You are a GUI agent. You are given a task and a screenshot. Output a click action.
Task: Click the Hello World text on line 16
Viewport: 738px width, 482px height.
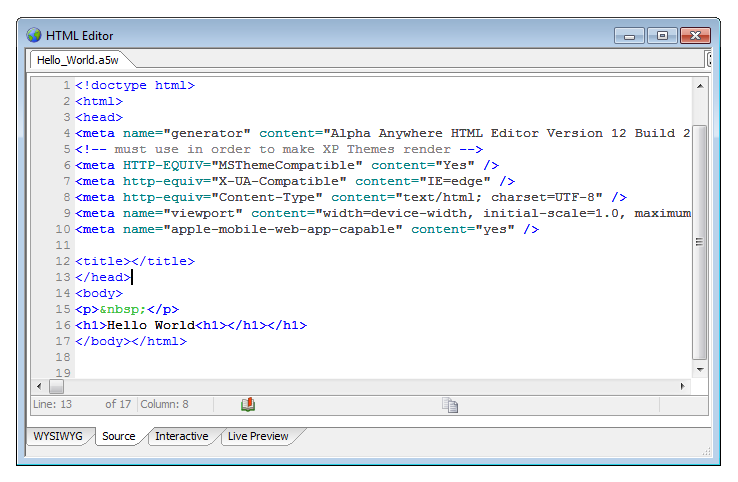tap(151, 325)
